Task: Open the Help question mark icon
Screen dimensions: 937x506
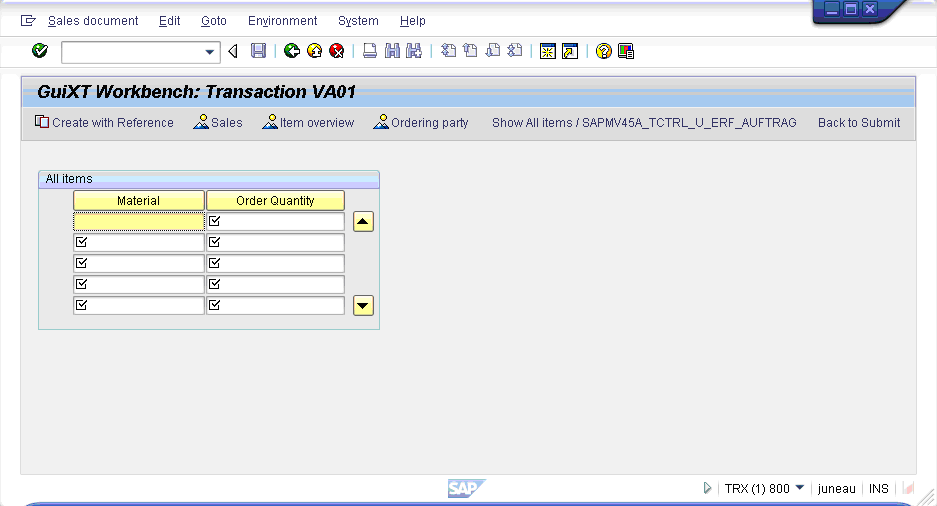Action: (604, 51)
